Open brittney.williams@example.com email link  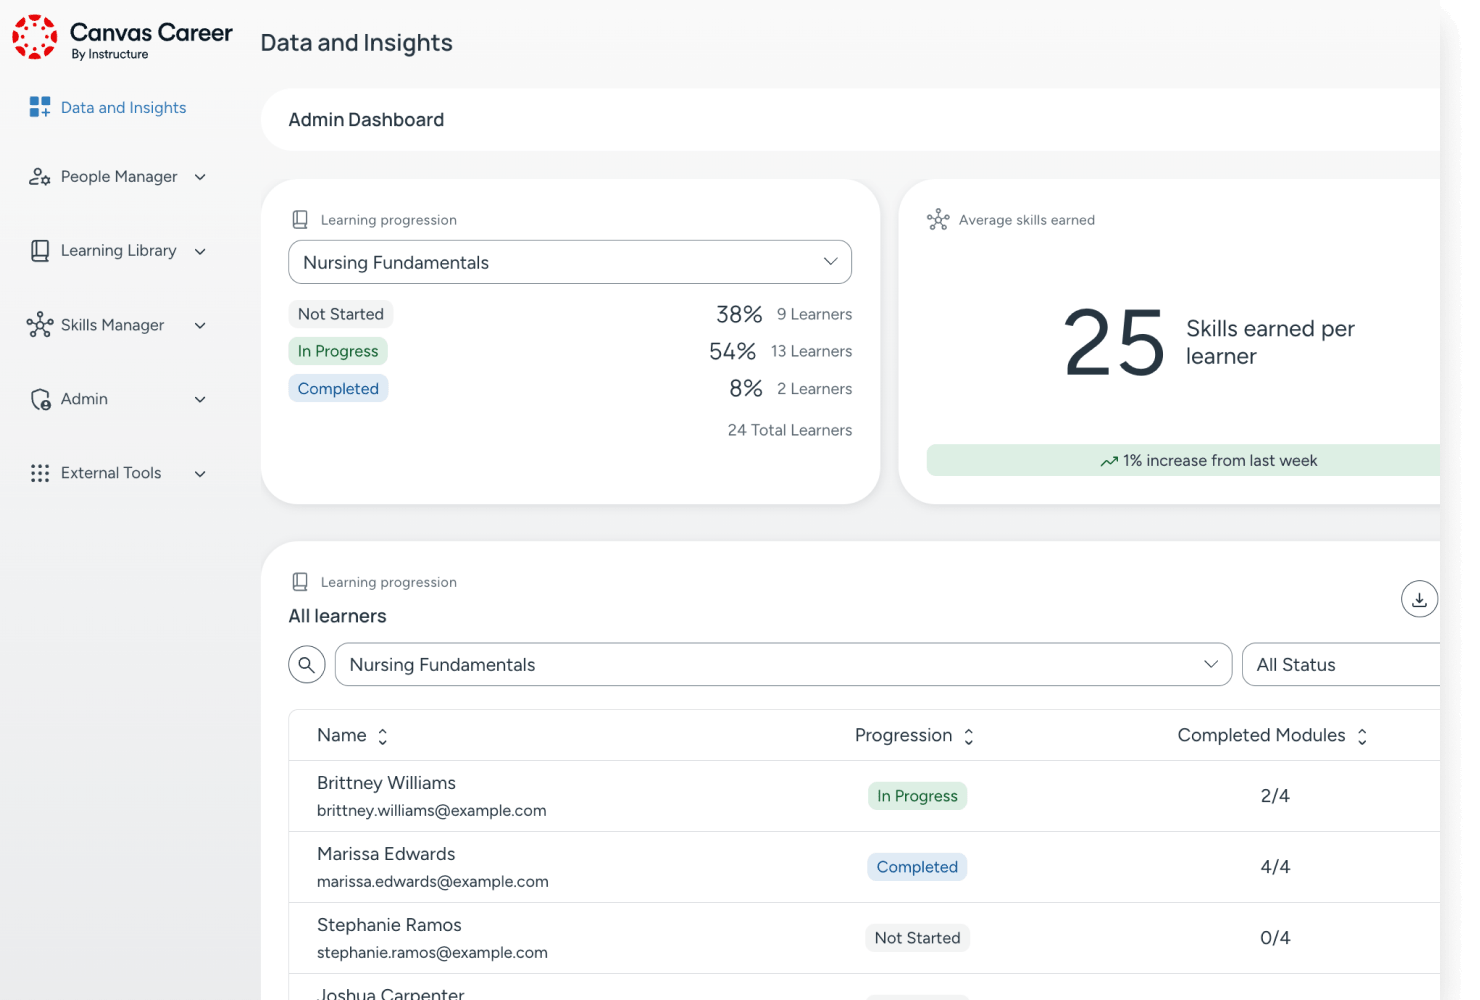pyautogui.click(x=431, y=810)
